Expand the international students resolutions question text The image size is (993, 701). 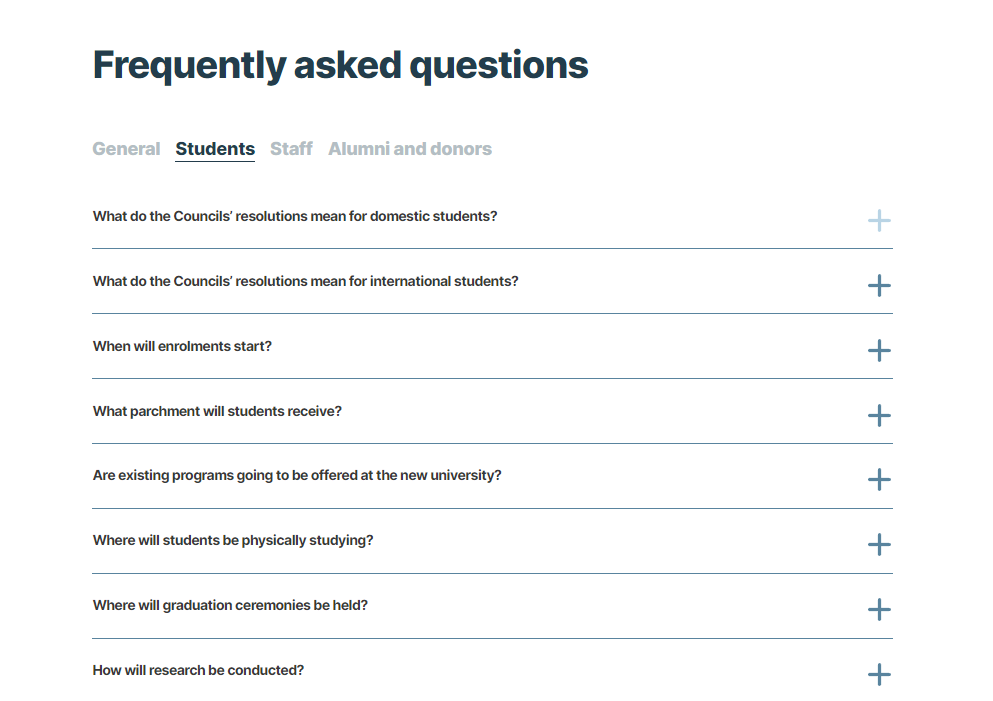tap(306, 281)
